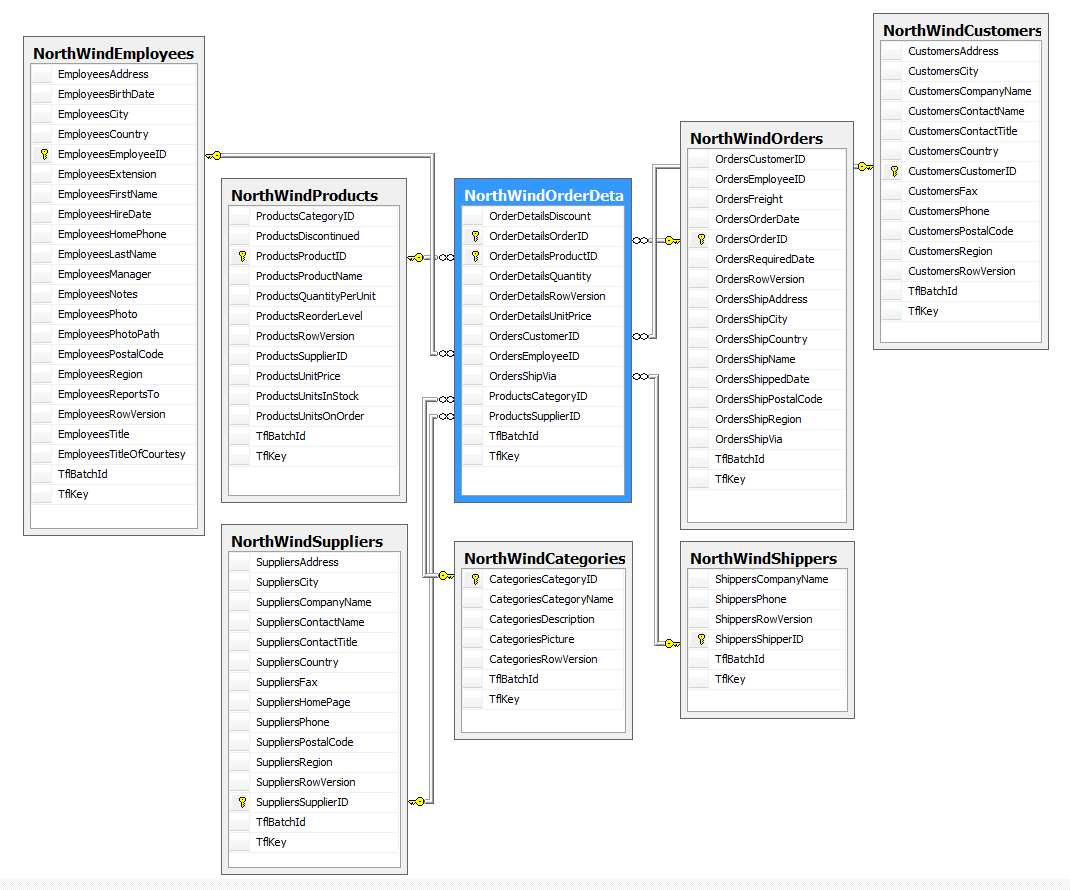Click the primary key icon beside EmployeesEmployeeID

tap(44, 154)
